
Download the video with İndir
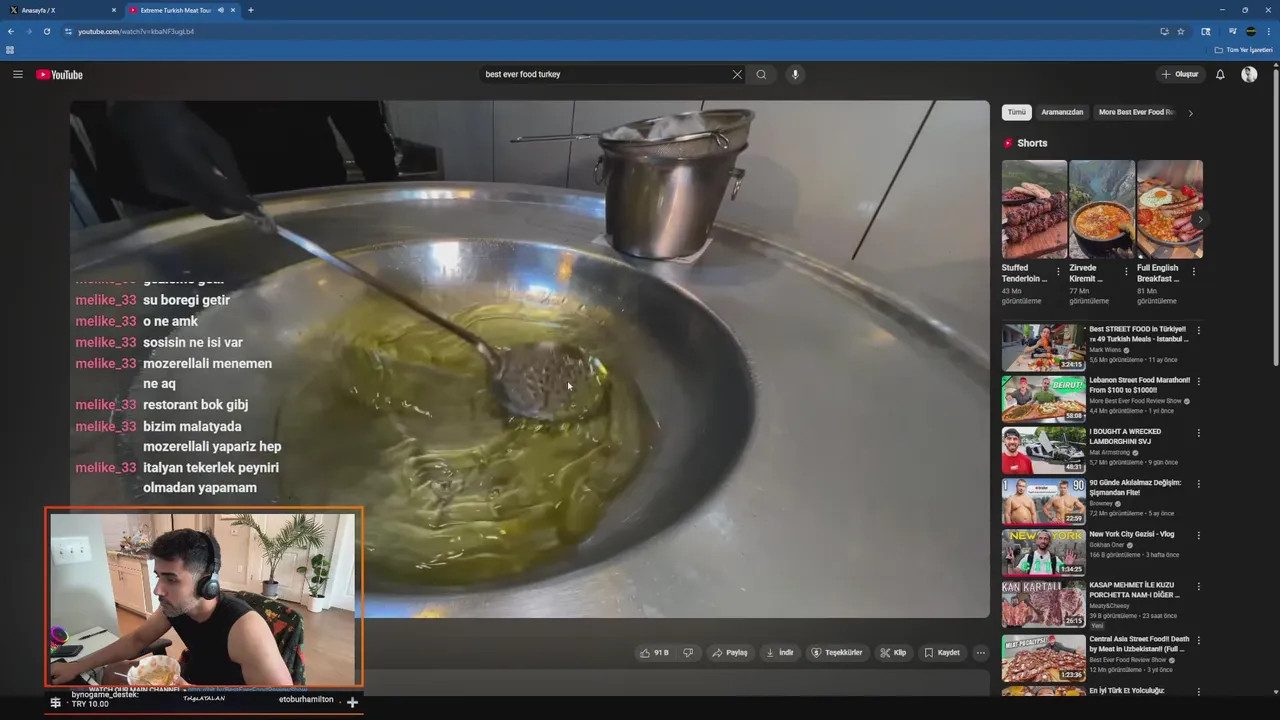pos(780,652)
